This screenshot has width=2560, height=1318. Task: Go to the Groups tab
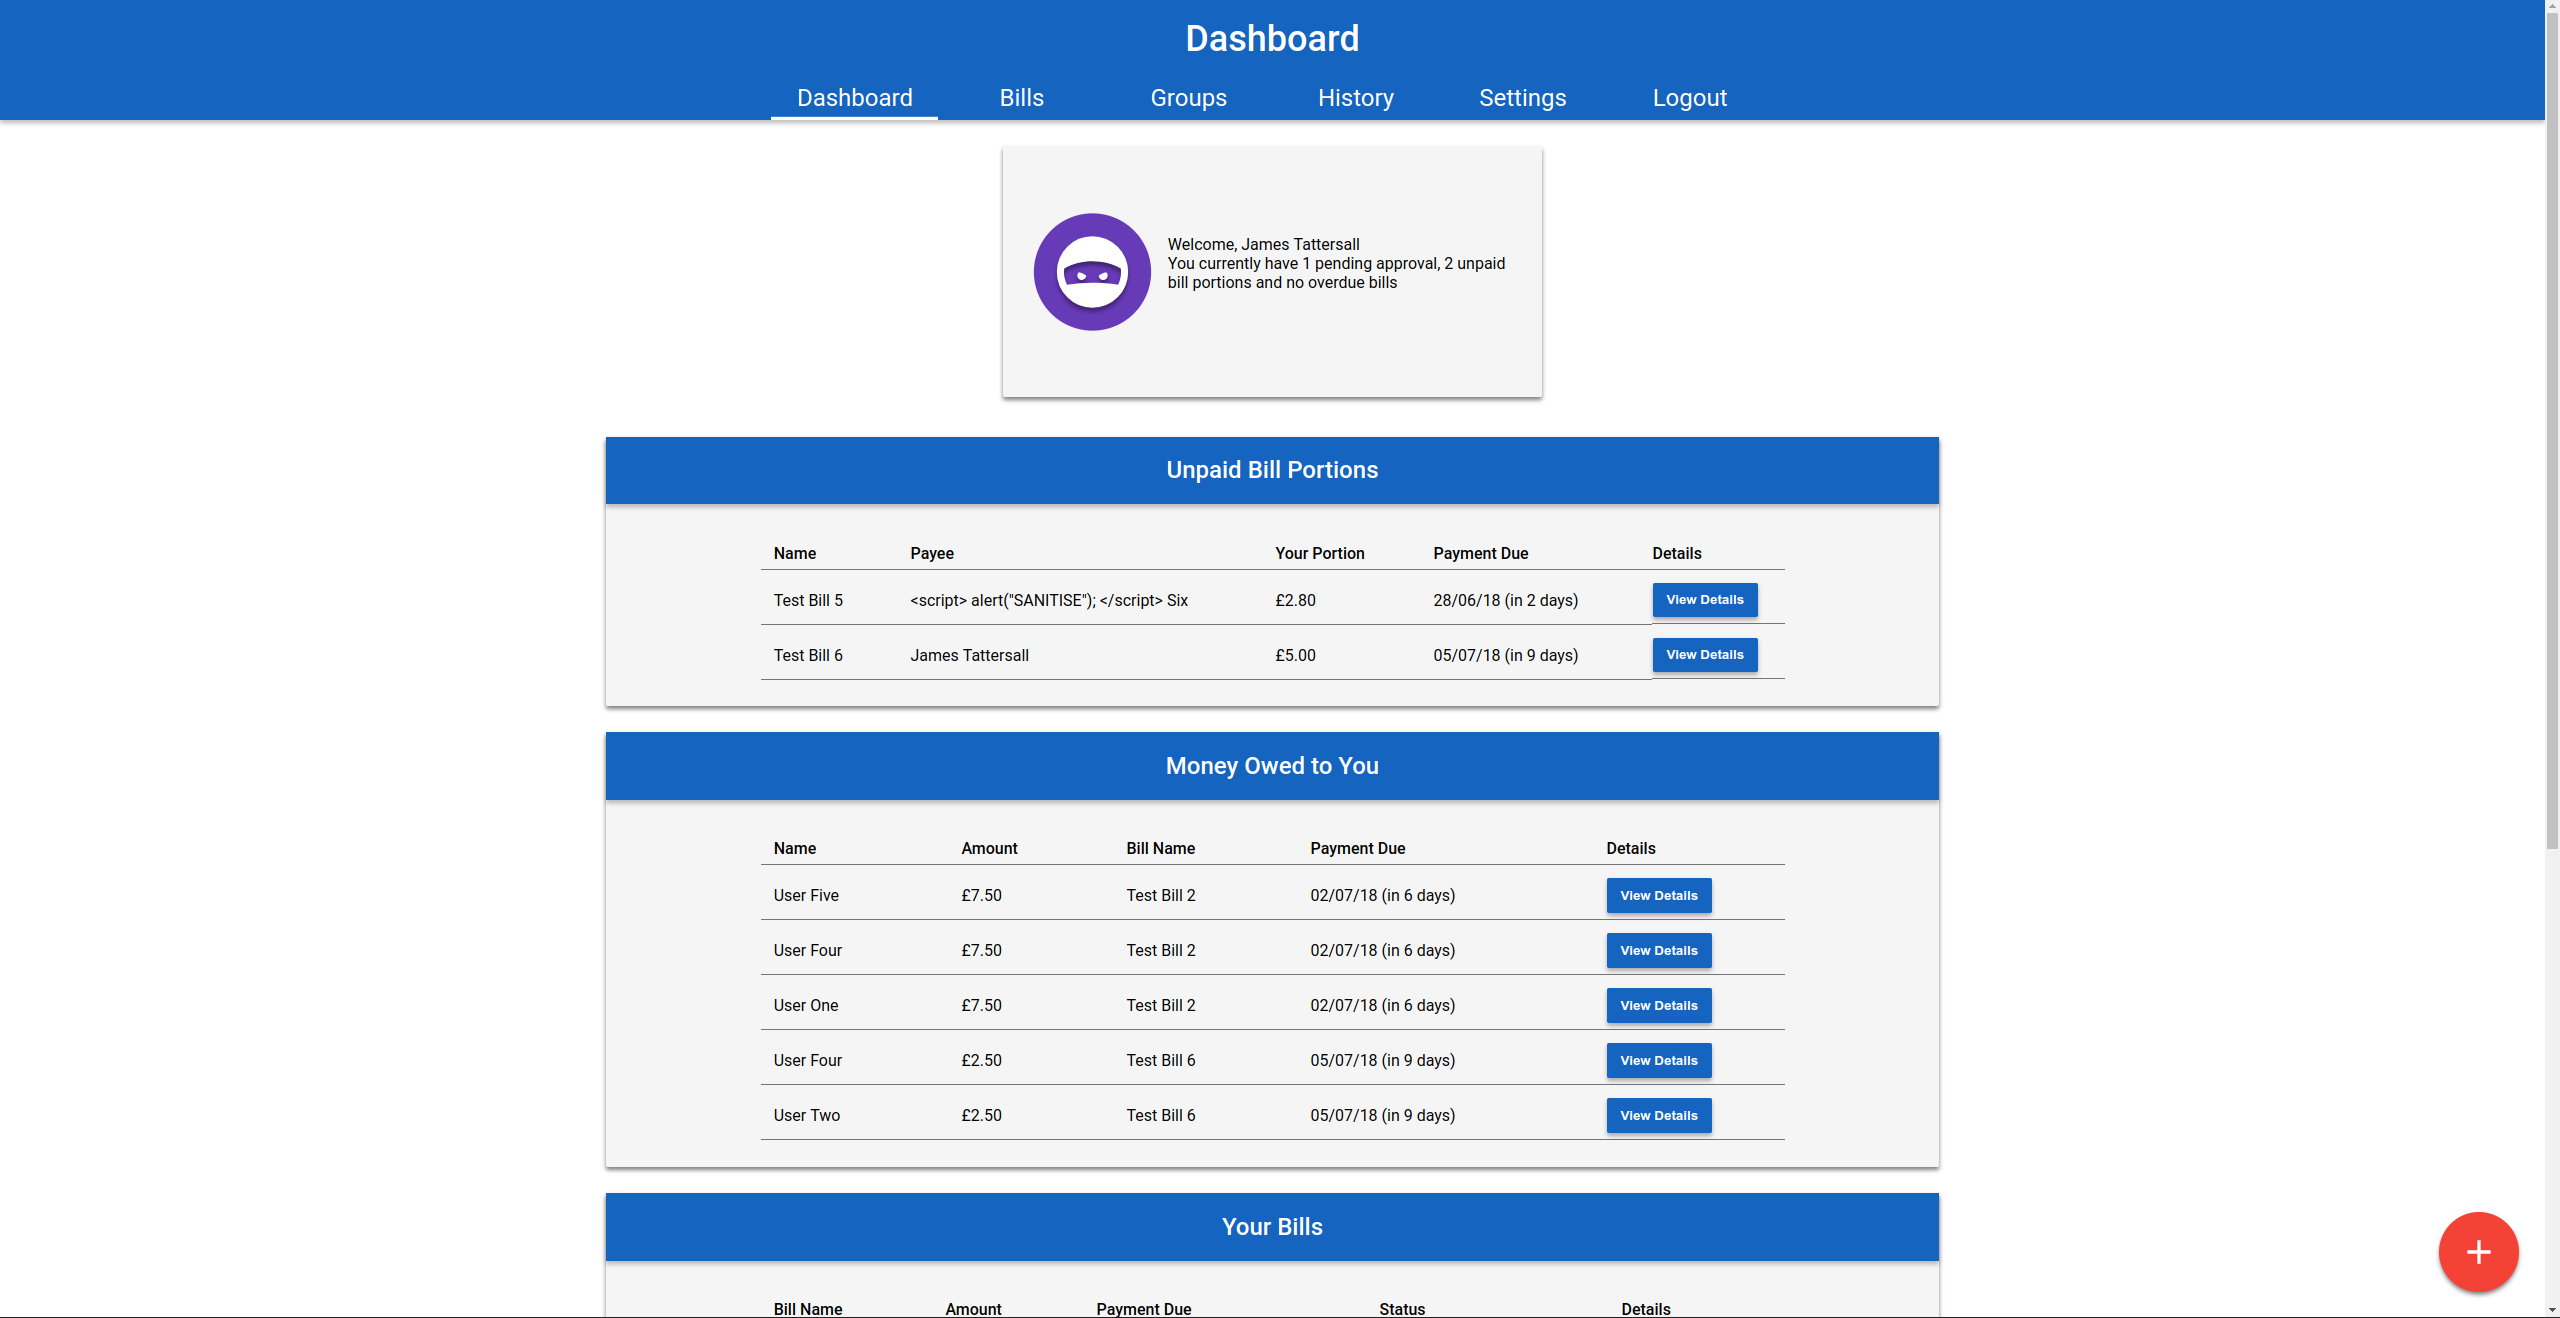pos(1188,98)
